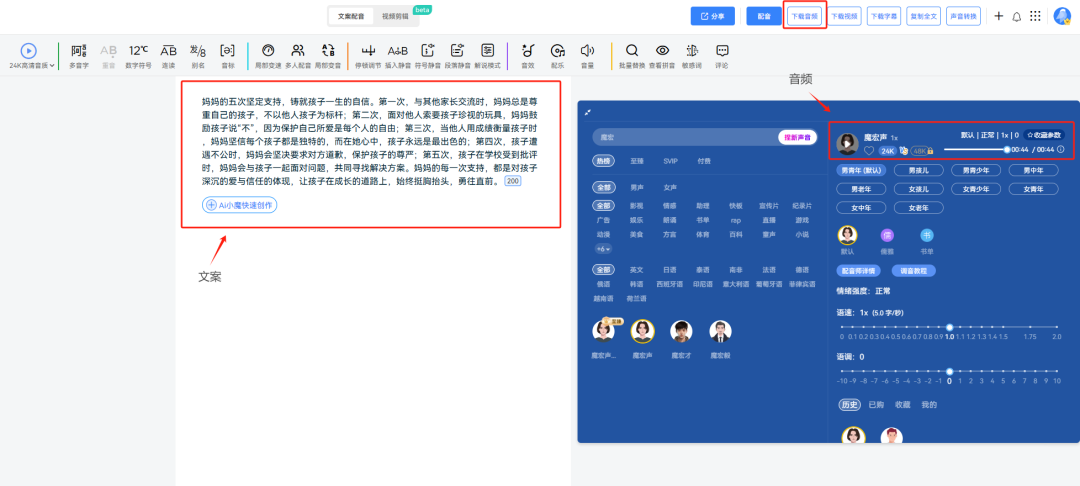Open the 至臻 voice tab

(x=637, y=161)
